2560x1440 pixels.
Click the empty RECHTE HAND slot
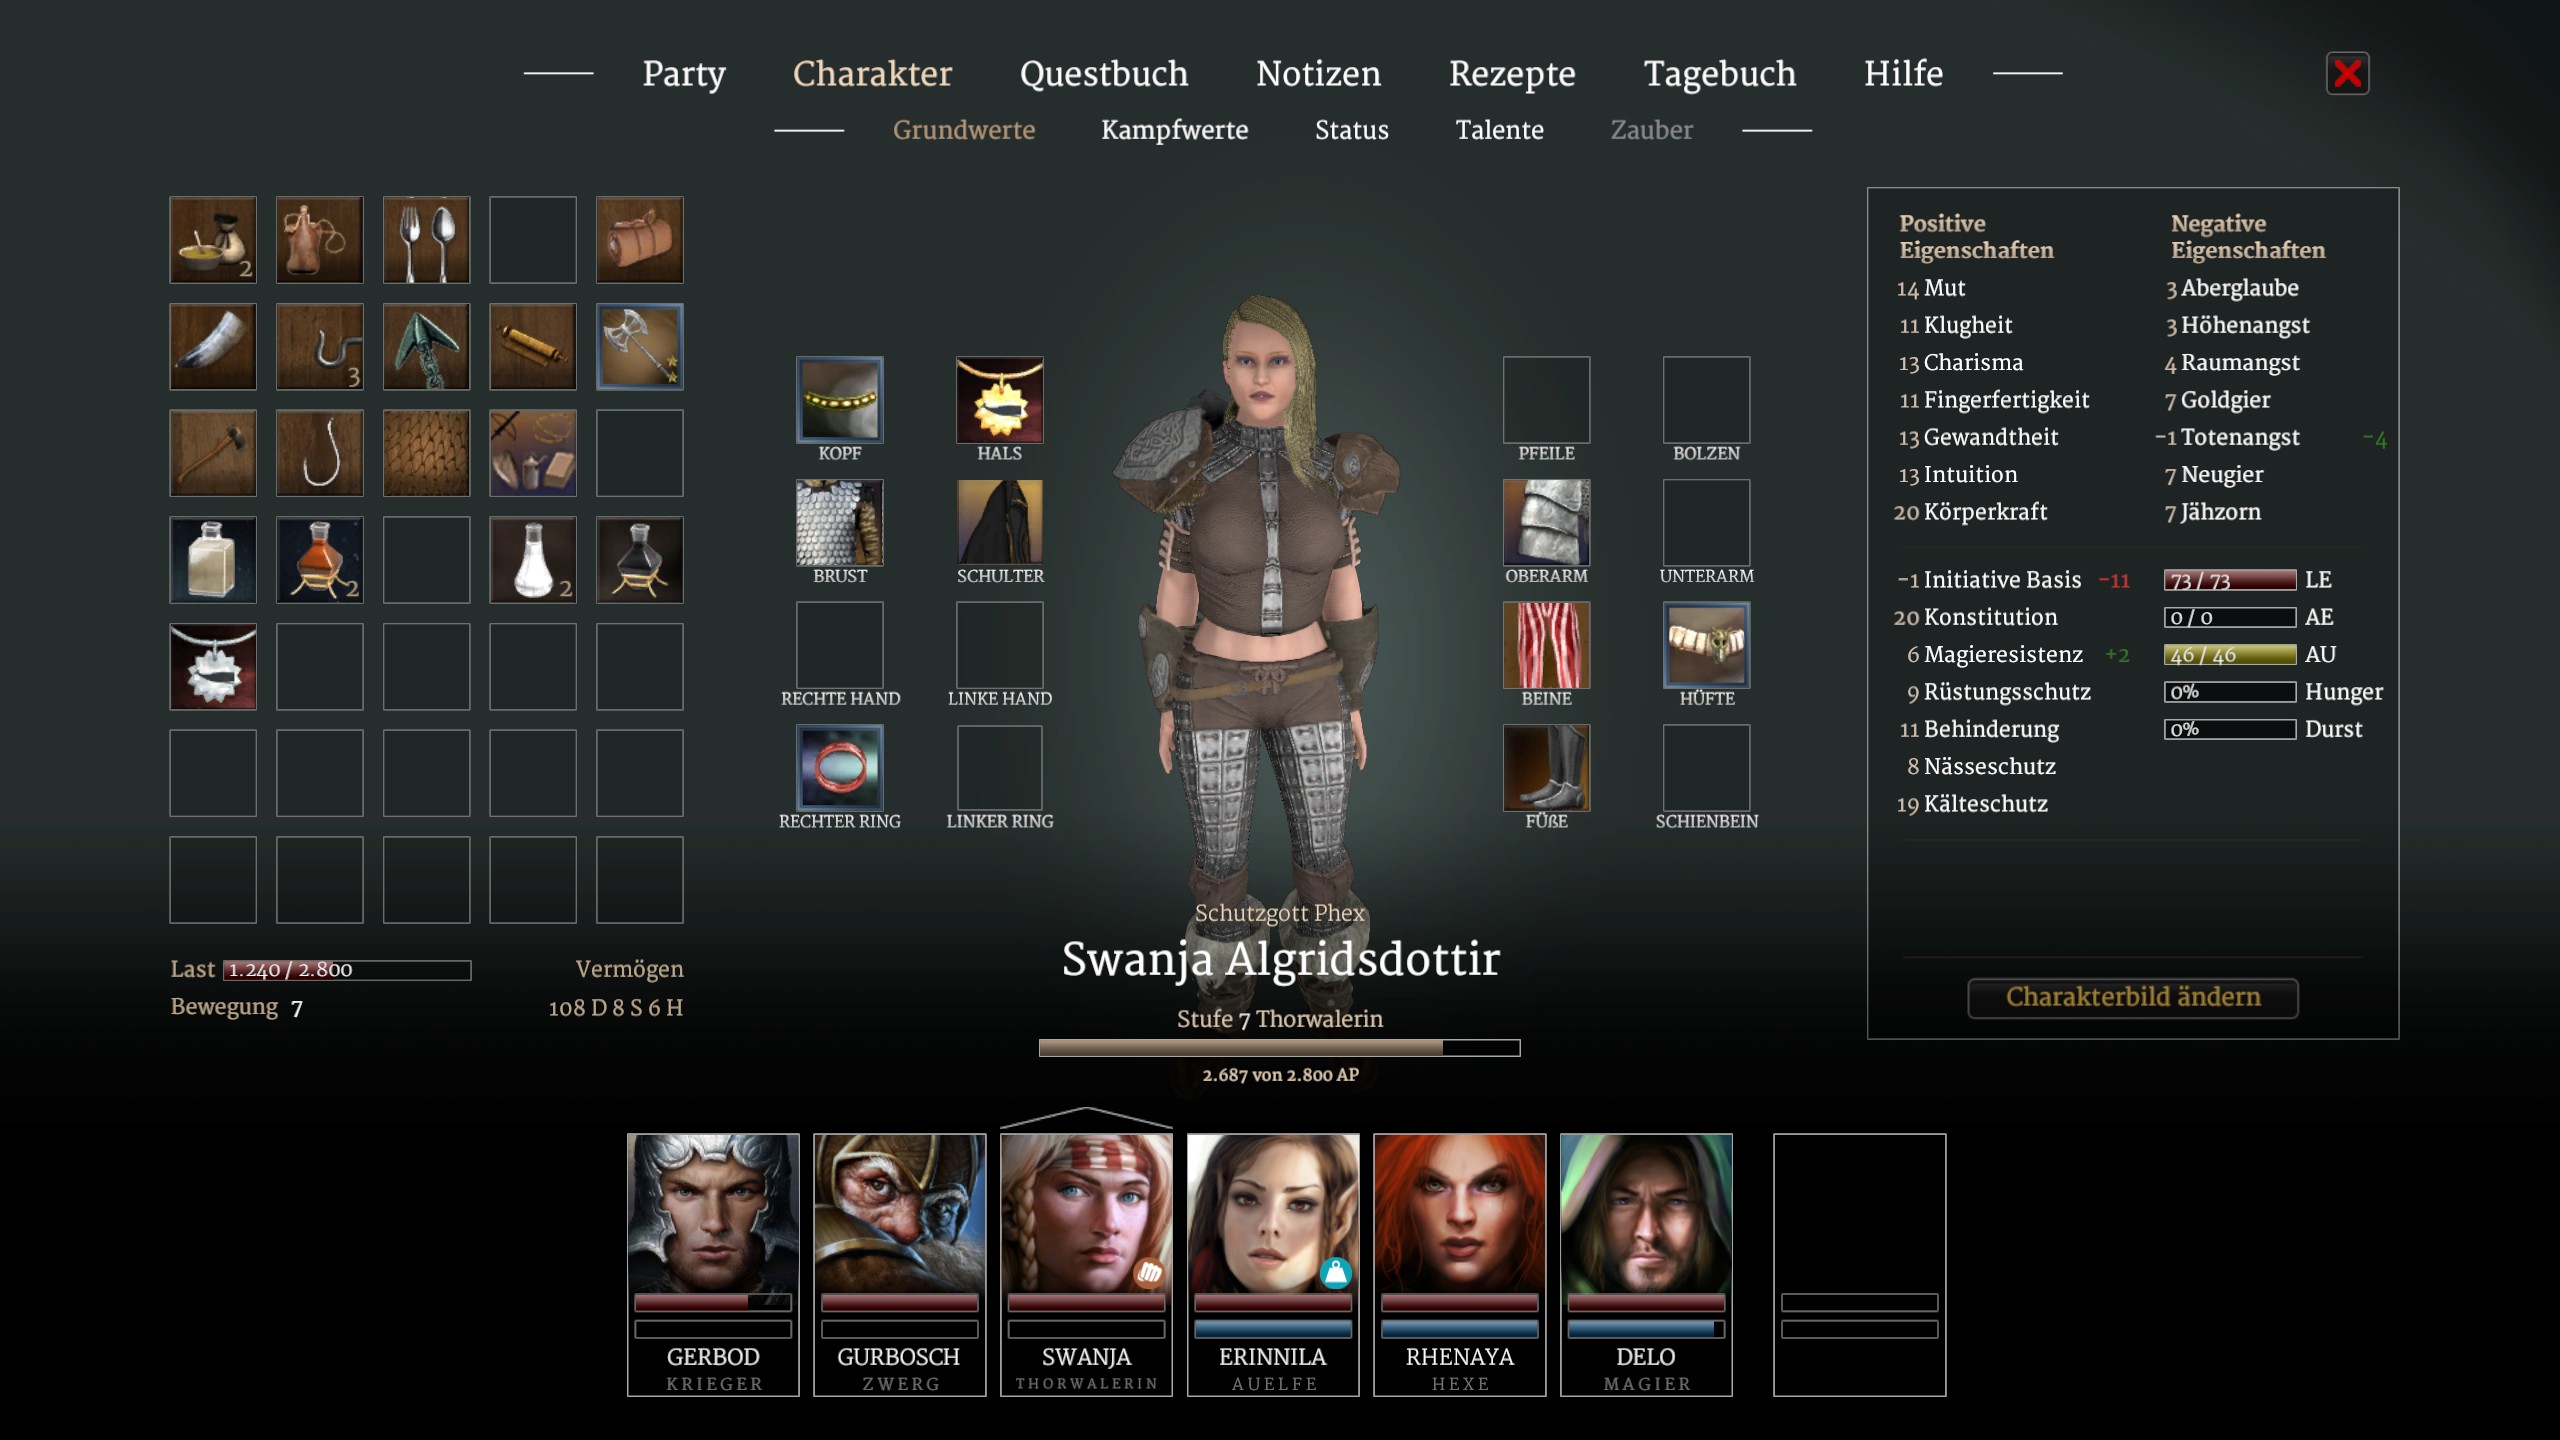pos(840,645)
